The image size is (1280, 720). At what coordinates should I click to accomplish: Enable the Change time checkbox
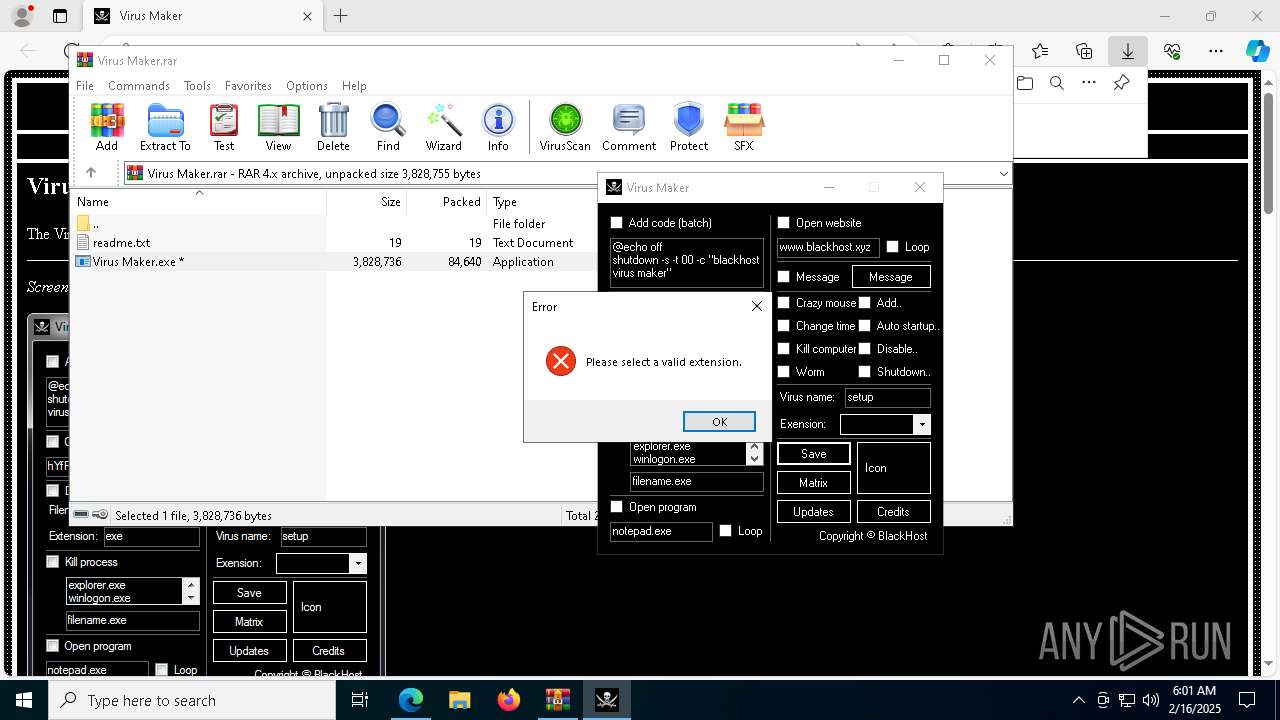(x=783, y=326)
